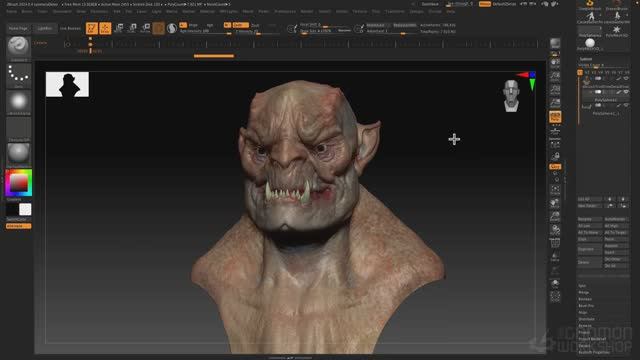This screenshot has width=640, height=360.
Task: Click the BPR render icon
Action: [555, 44]
